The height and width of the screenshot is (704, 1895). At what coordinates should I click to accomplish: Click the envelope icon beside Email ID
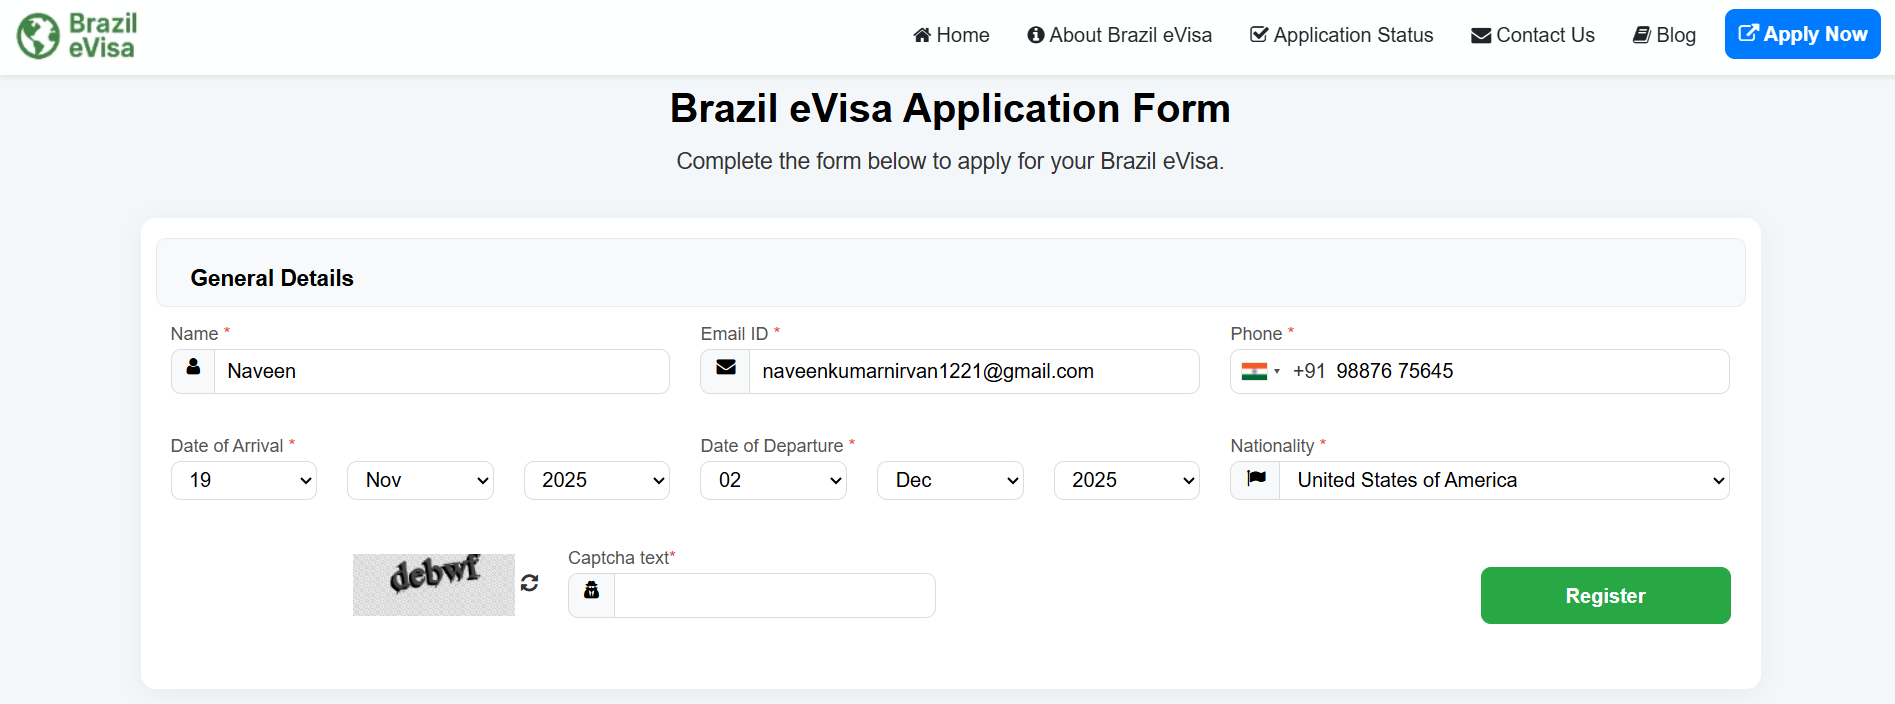coord(726,368)
